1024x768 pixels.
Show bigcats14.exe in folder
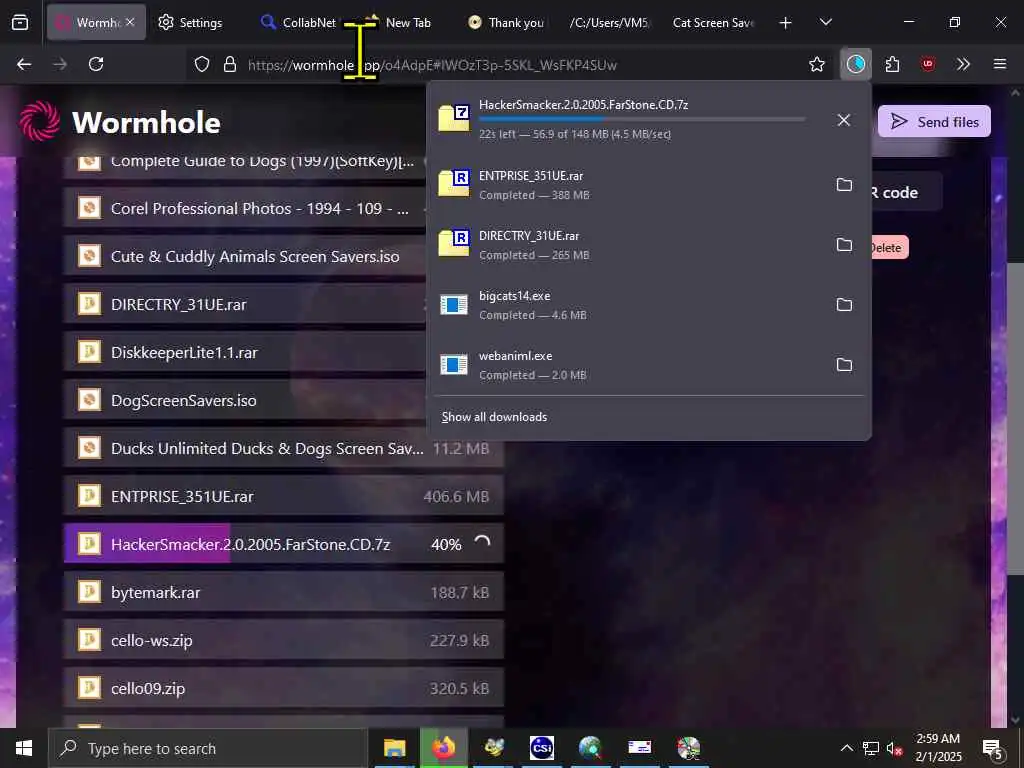click(x=844, y=305)
